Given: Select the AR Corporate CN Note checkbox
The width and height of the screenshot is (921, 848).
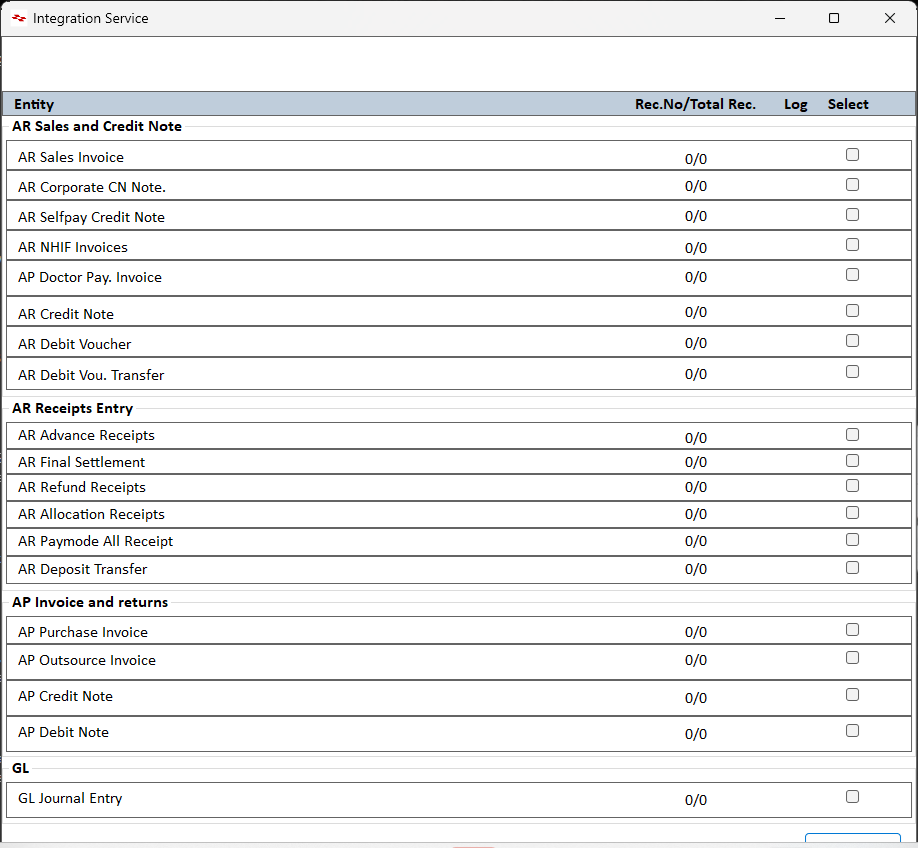Looking at the screenshot, I should [x=852, y=185].
